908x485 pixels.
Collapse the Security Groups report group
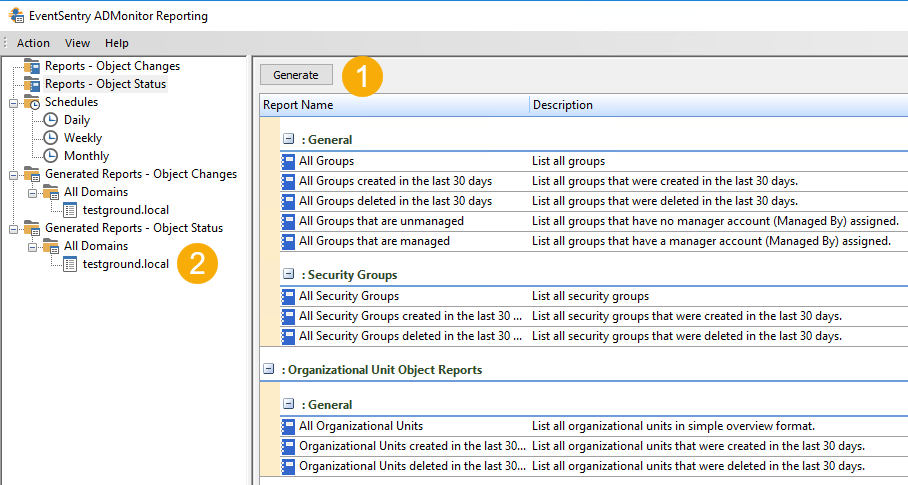tap(288, 274)
